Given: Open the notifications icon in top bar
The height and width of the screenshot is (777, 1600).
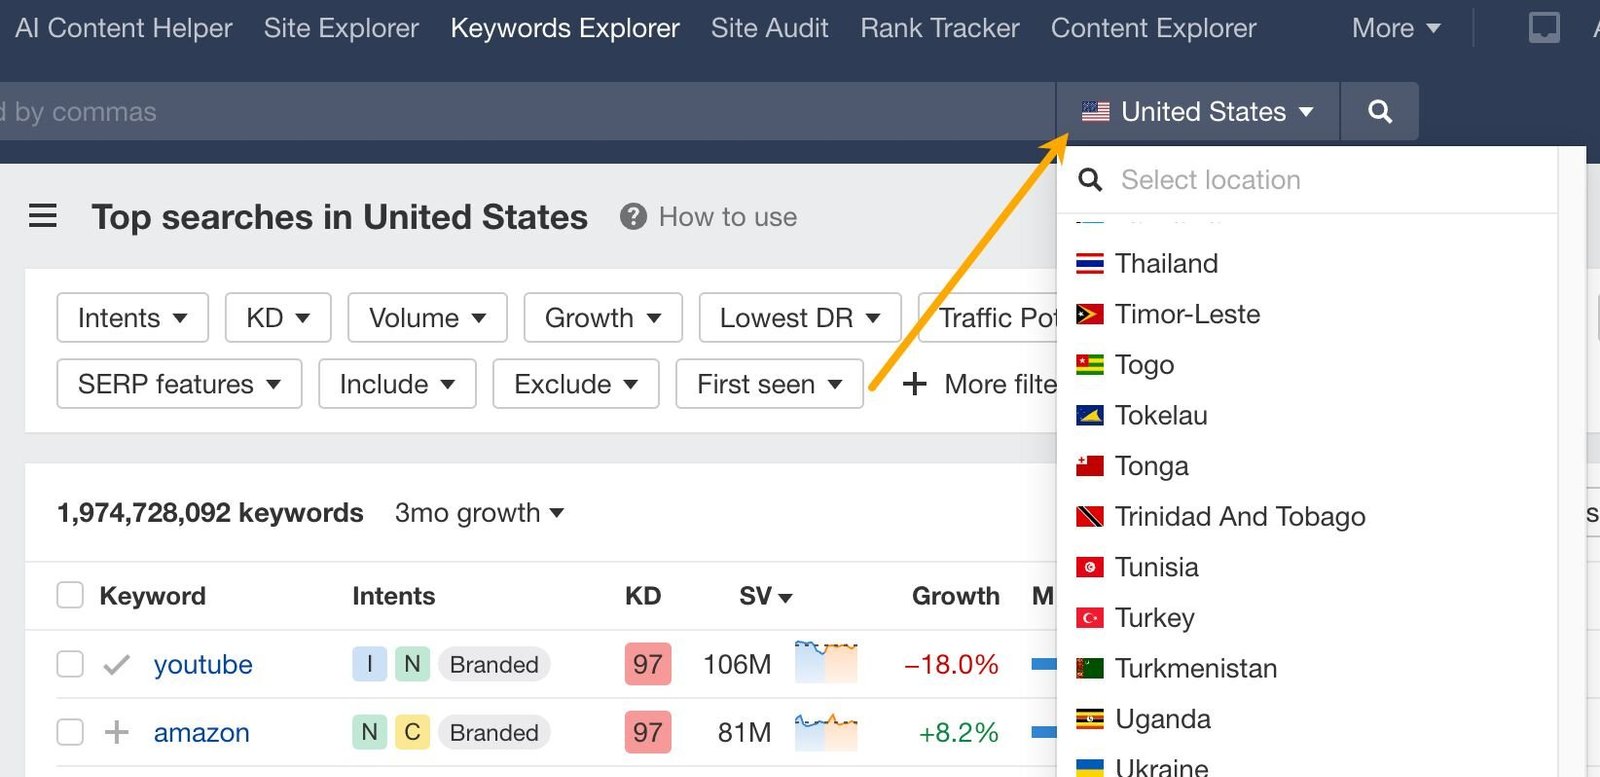Looking at the screenshot, I should pos(1544,28).
